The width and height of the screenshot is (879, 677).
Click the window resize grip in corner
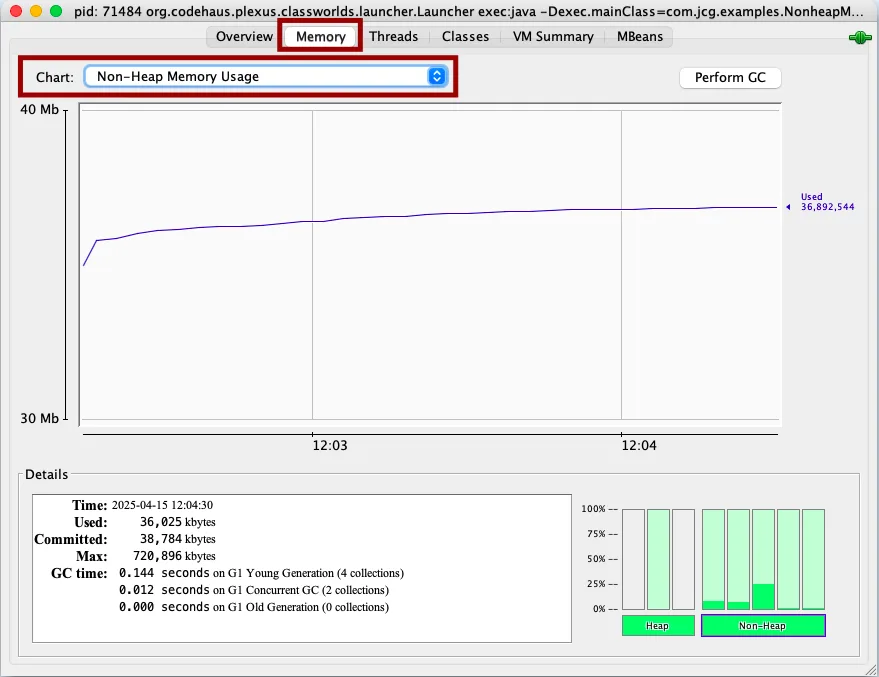(871, 669)
